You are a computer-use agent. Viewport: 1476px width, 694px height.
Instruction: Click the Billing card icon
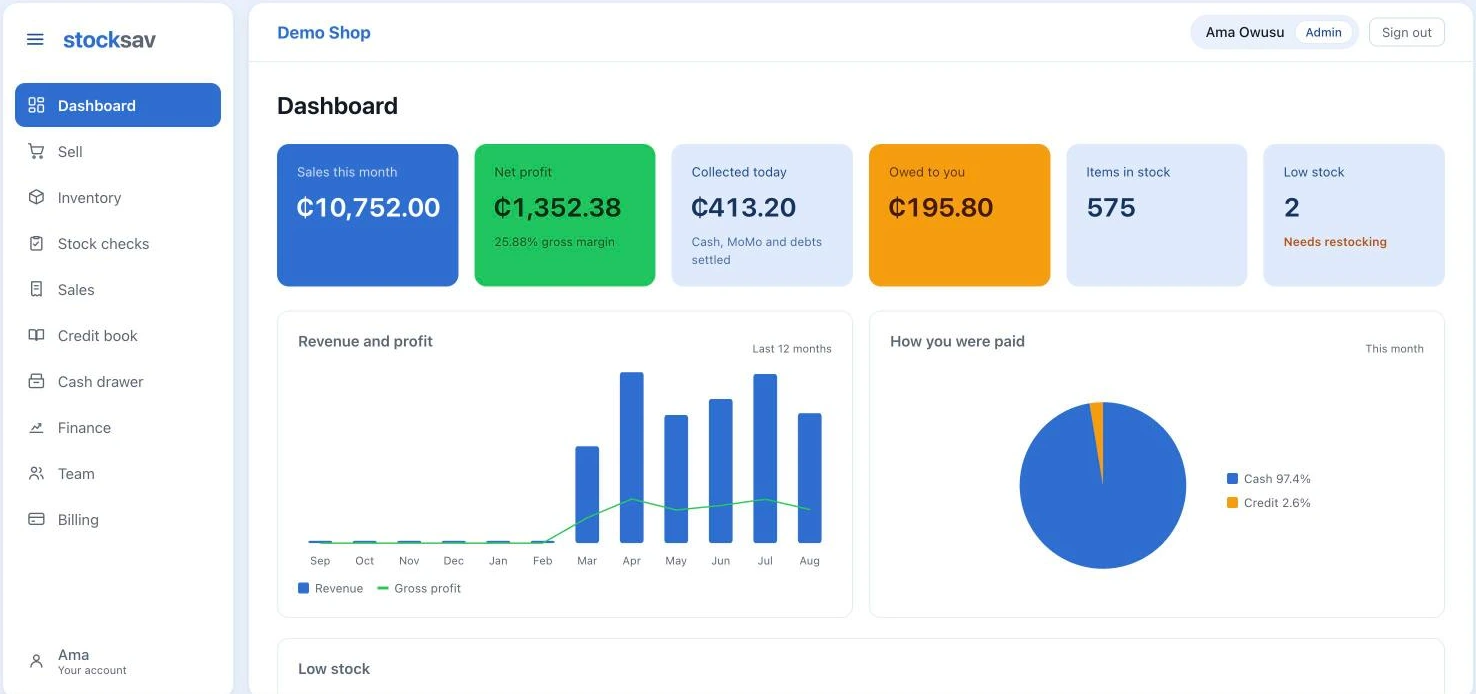(36, 519)
